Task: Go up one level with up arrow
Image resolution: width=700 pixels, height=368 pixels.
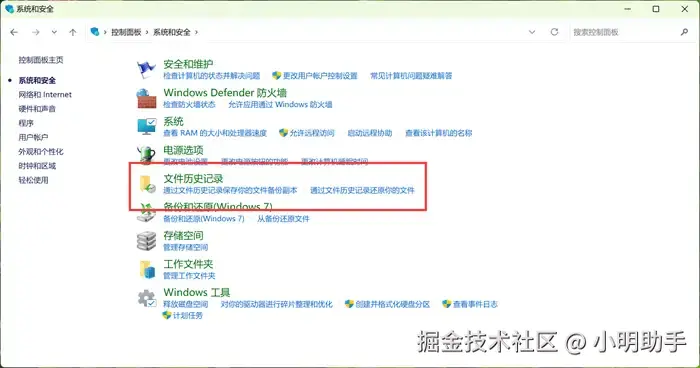Action: pos(73,32)
